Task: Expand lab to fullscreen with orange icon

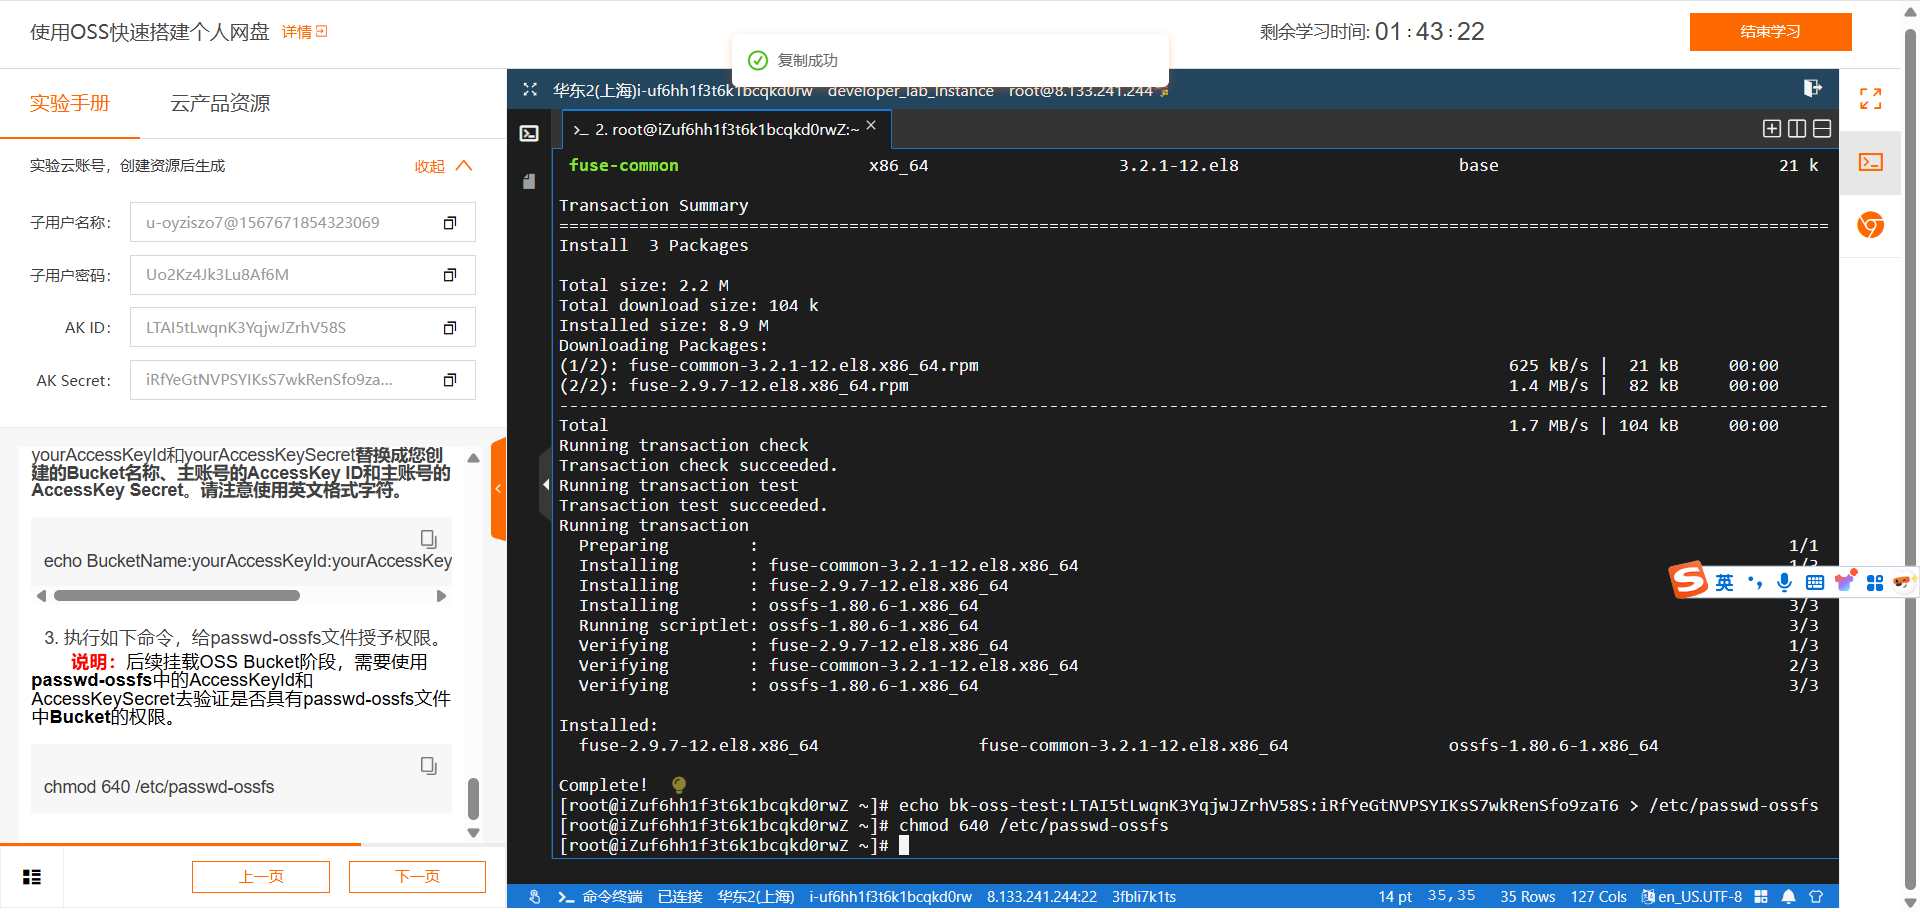Action: coord(1870,98)
